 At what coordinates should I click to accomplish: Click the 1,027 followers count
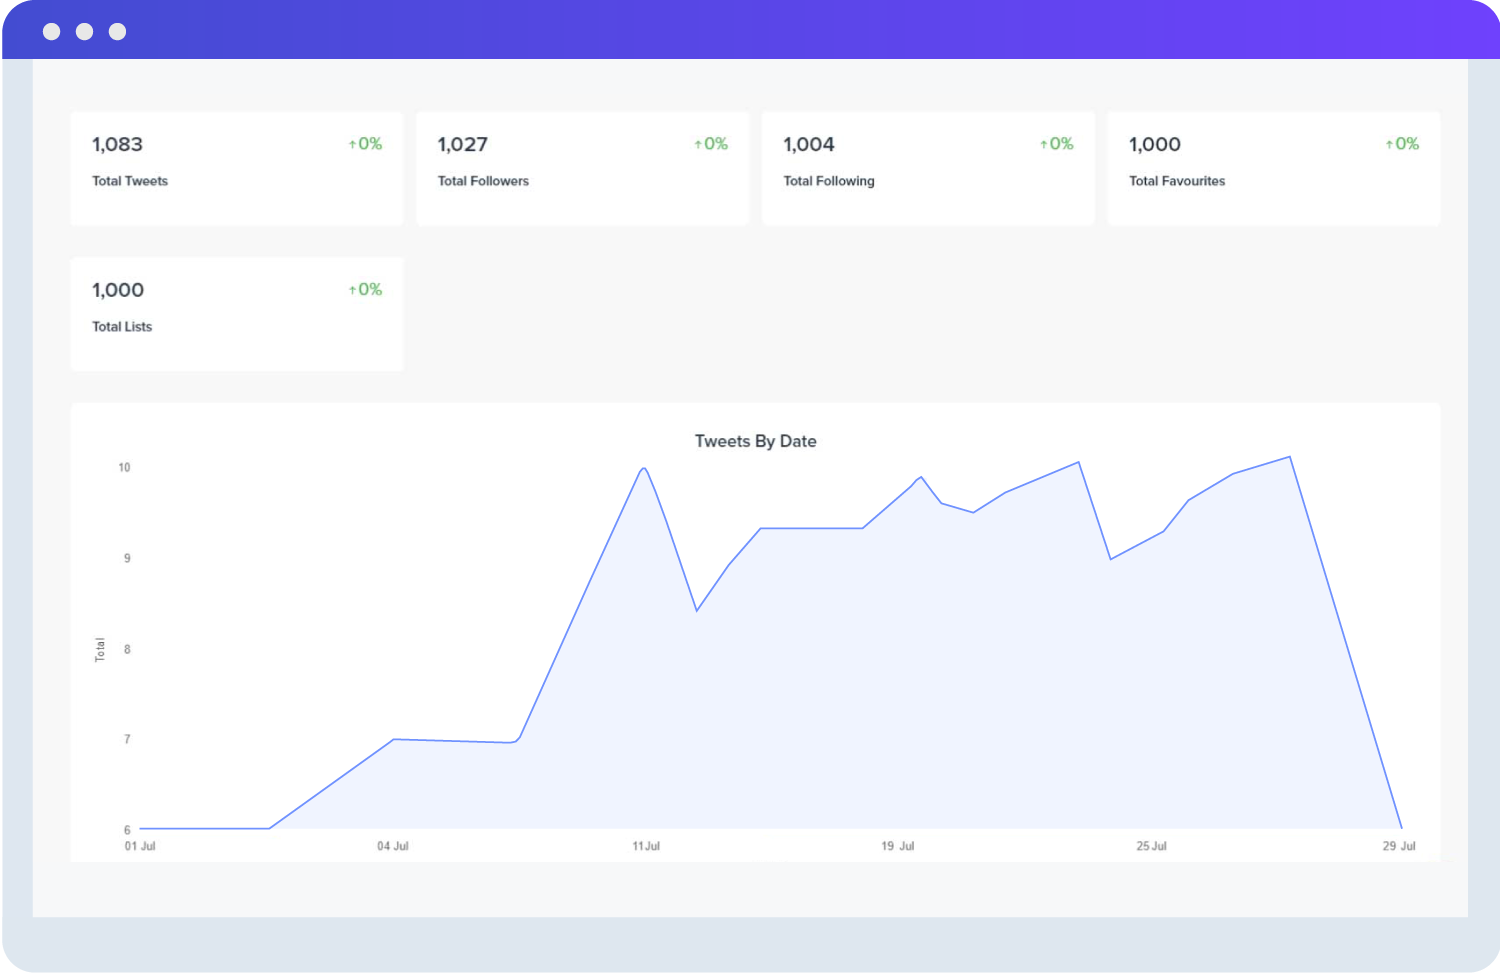click(463, 145)
